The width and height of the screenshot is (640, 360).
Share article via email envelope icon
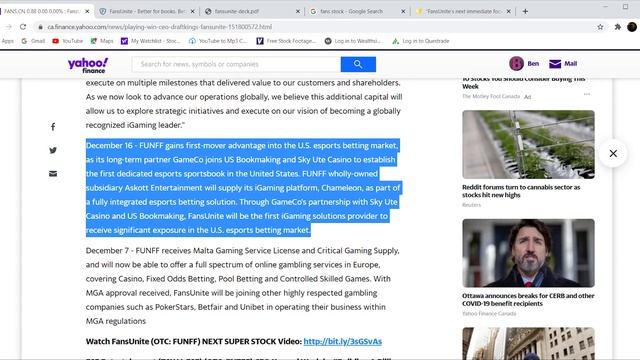click(53, 174)
